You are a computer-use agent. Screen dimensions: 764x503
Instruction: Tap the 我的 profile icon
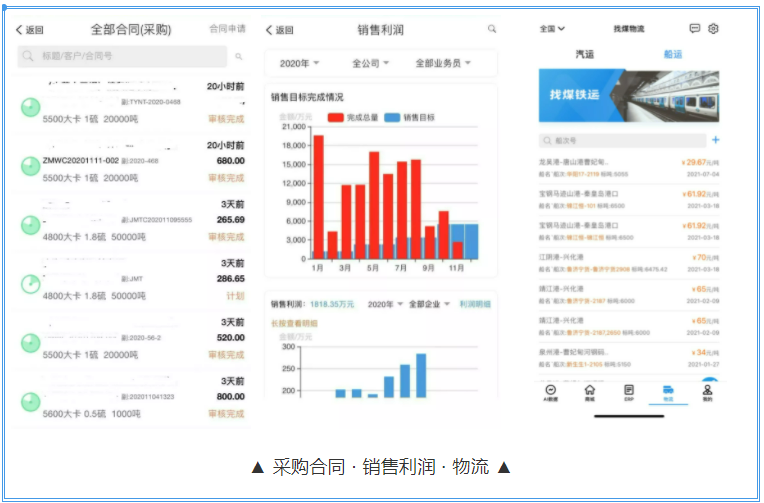707,389
